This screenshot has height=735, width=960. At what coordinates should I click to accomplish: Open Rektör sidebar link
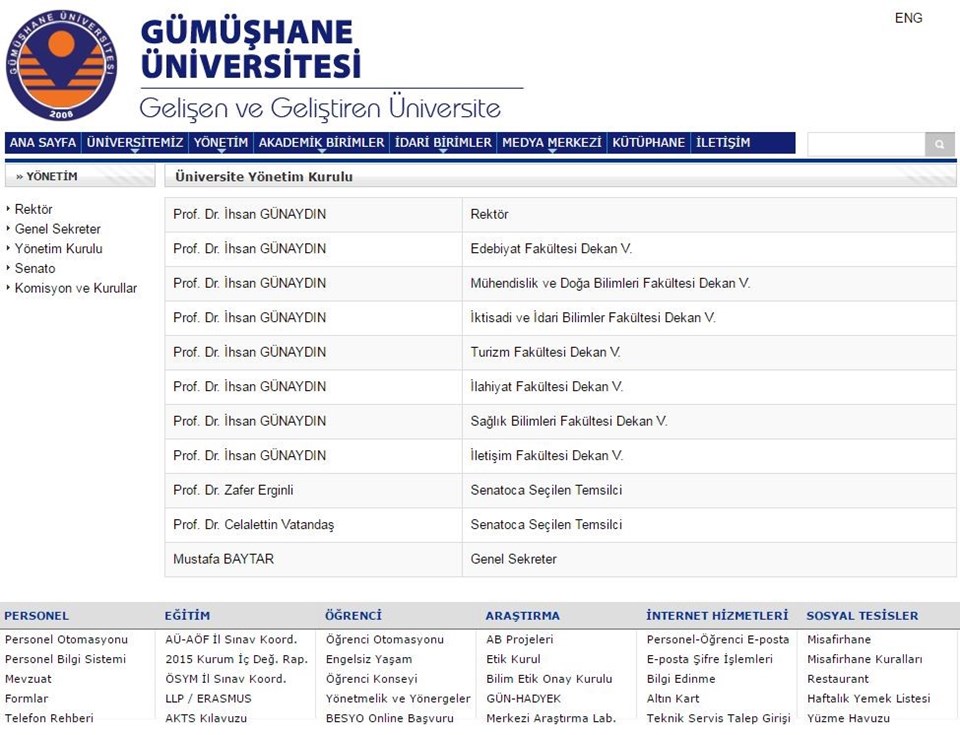pyautogui.click(x=34, y=209)
